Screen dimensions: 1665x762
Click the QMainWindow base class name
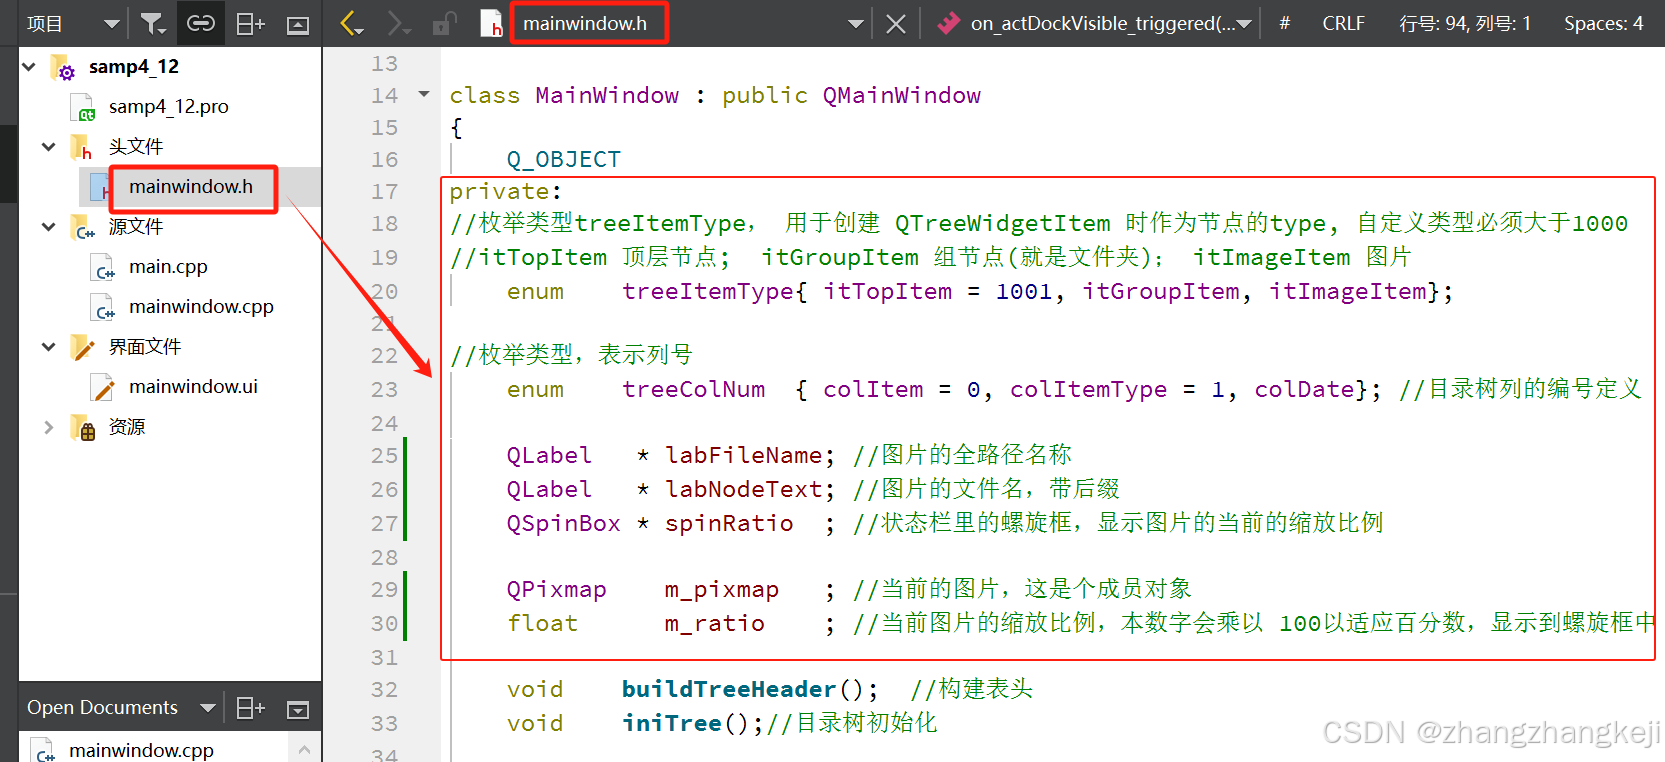901,95
